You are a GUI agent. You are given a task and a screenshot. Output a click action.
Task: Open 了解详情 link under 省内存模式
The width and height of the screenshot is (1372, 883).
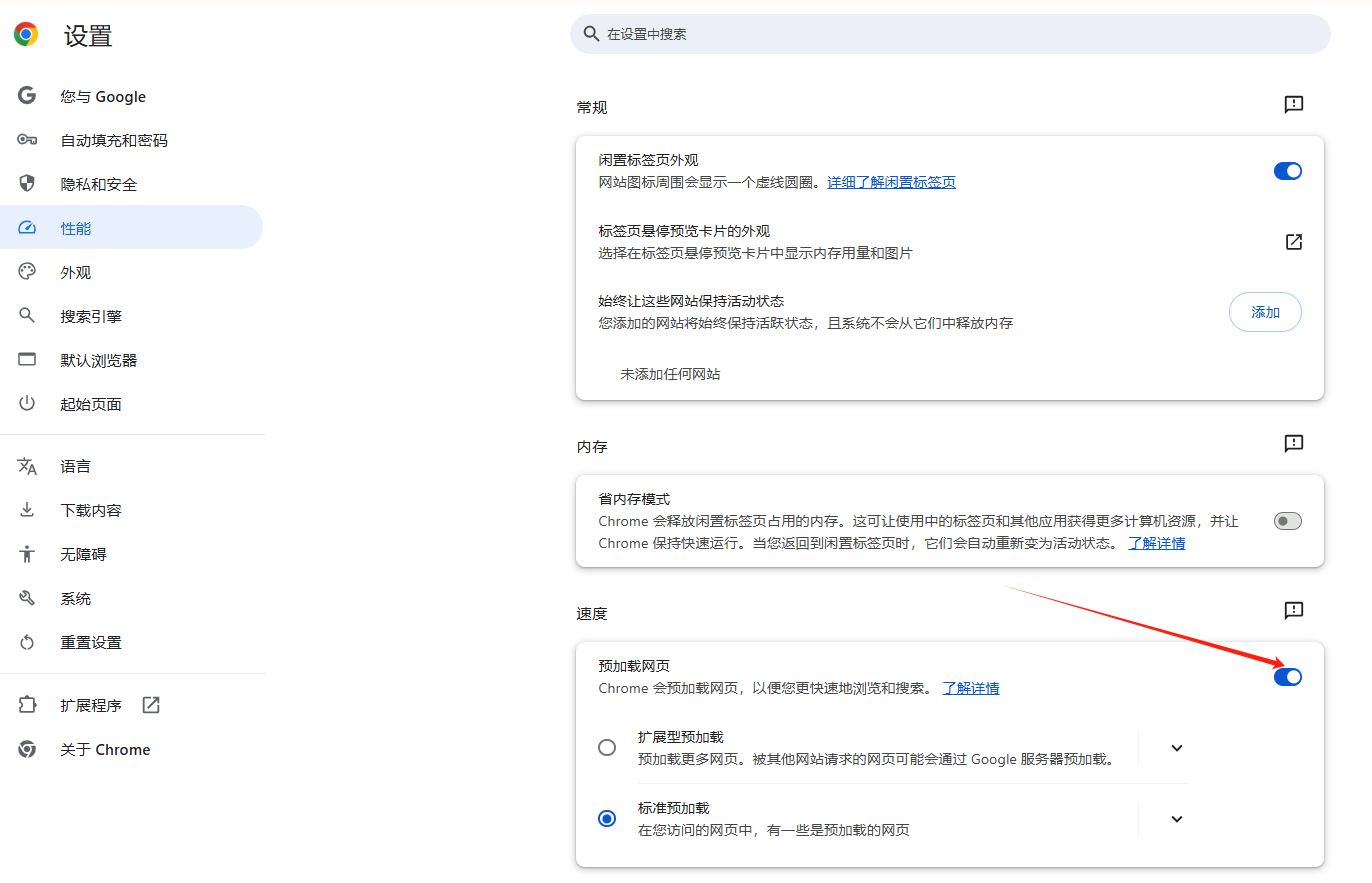(1157, 543)
